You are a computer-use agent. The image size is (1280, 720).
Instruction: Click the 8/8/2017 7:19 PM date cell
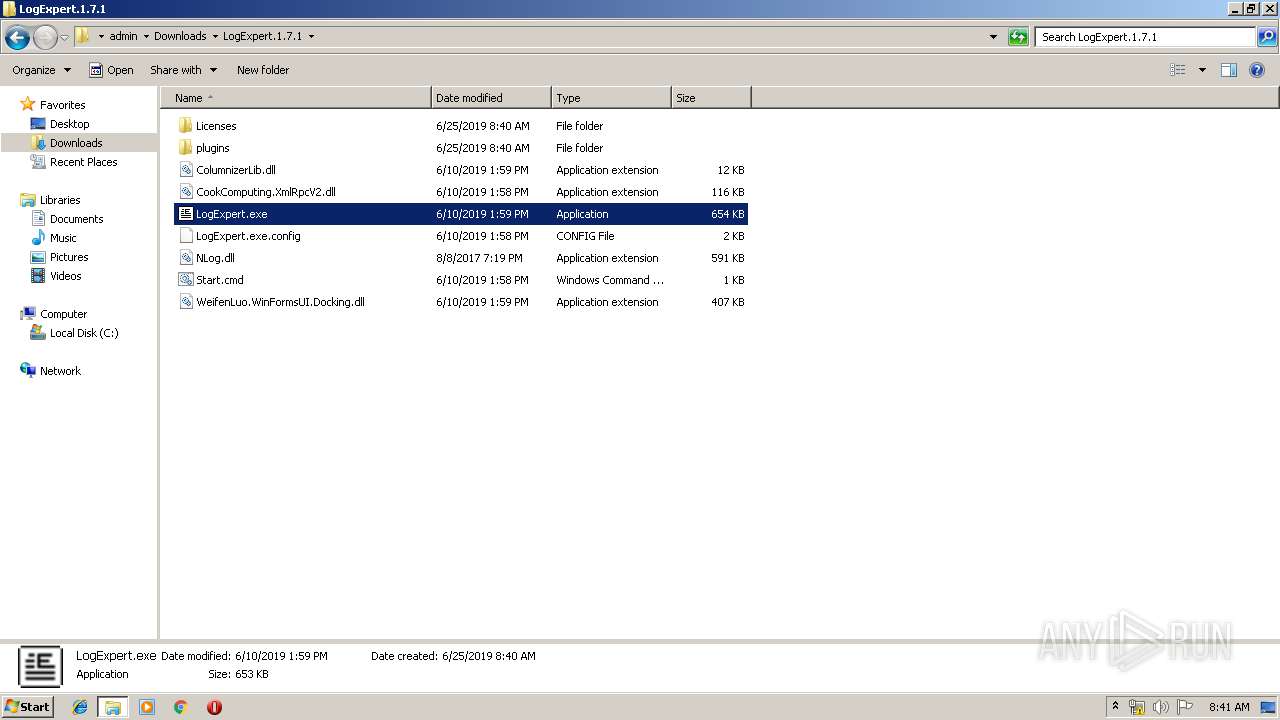tap(479, 258)
